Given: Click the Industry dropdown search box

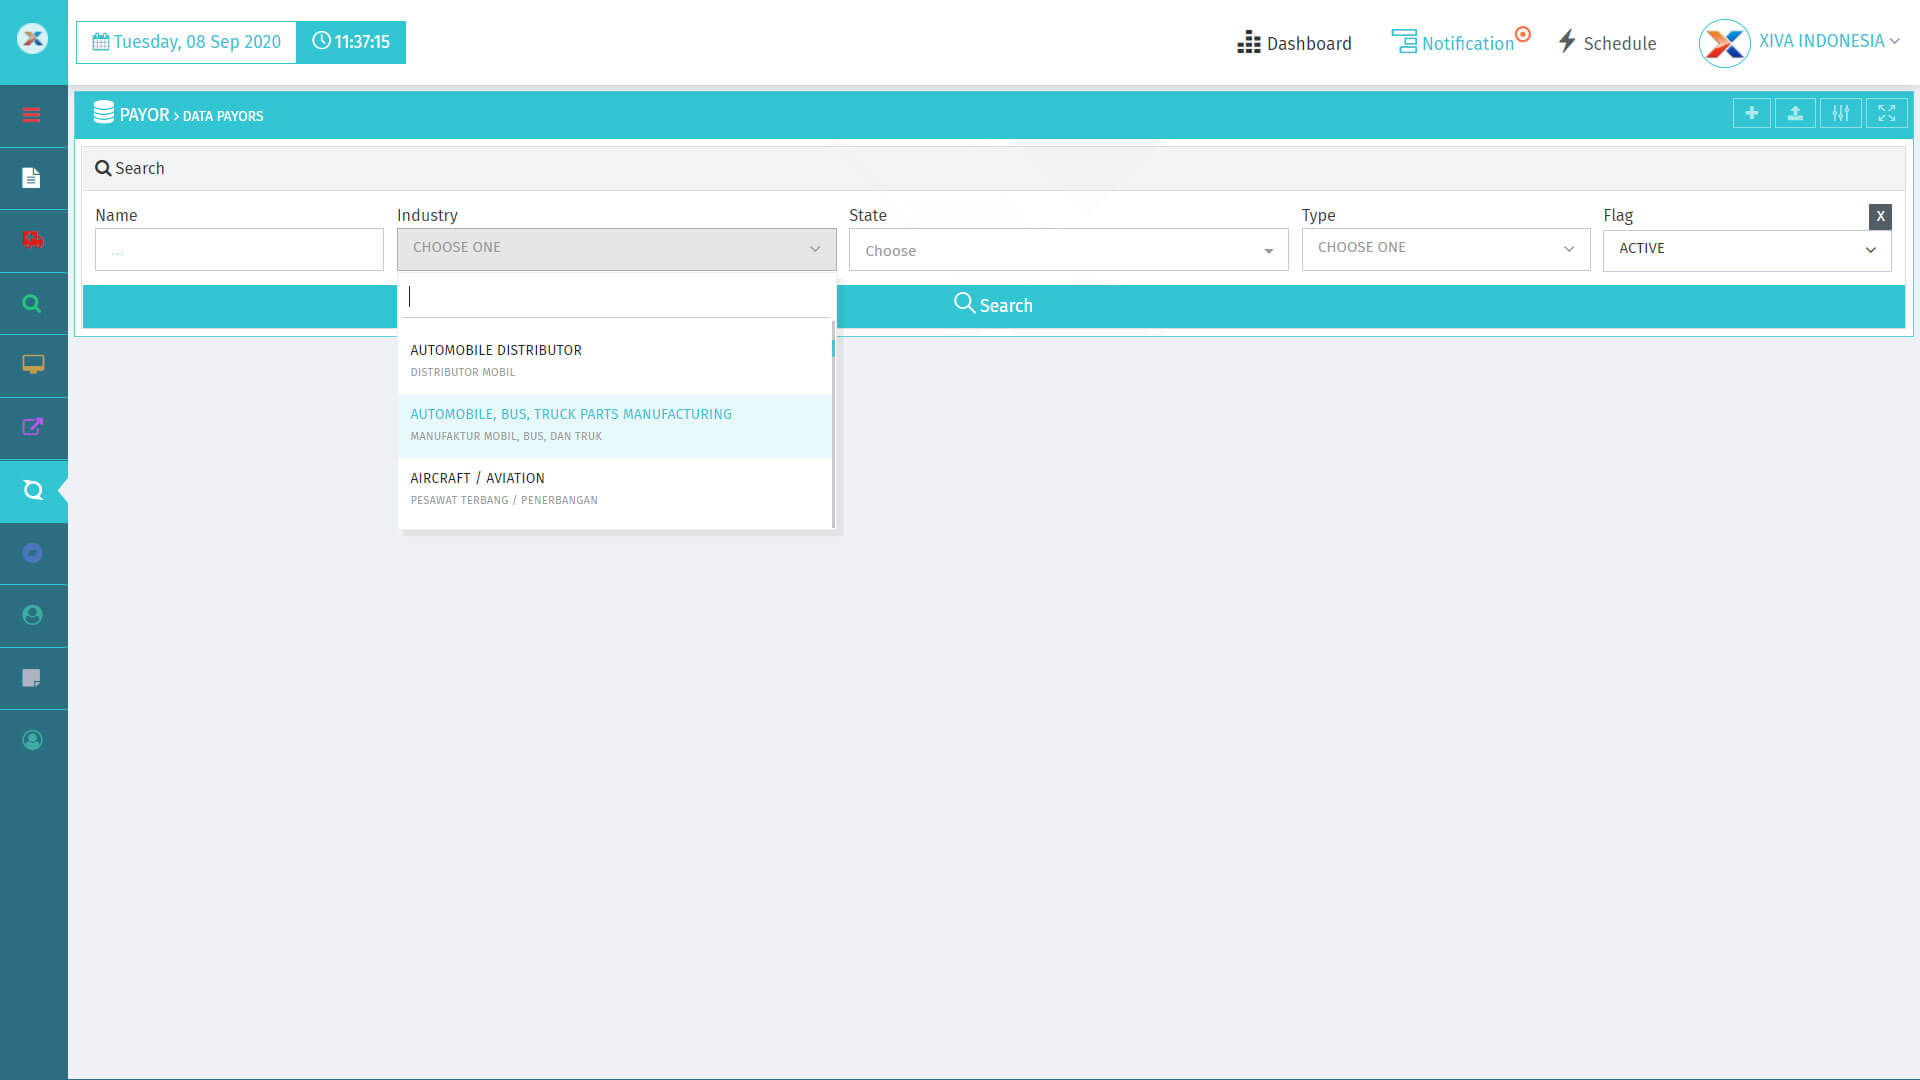Looking at the screenshot, I should click(x=616, y=297).
